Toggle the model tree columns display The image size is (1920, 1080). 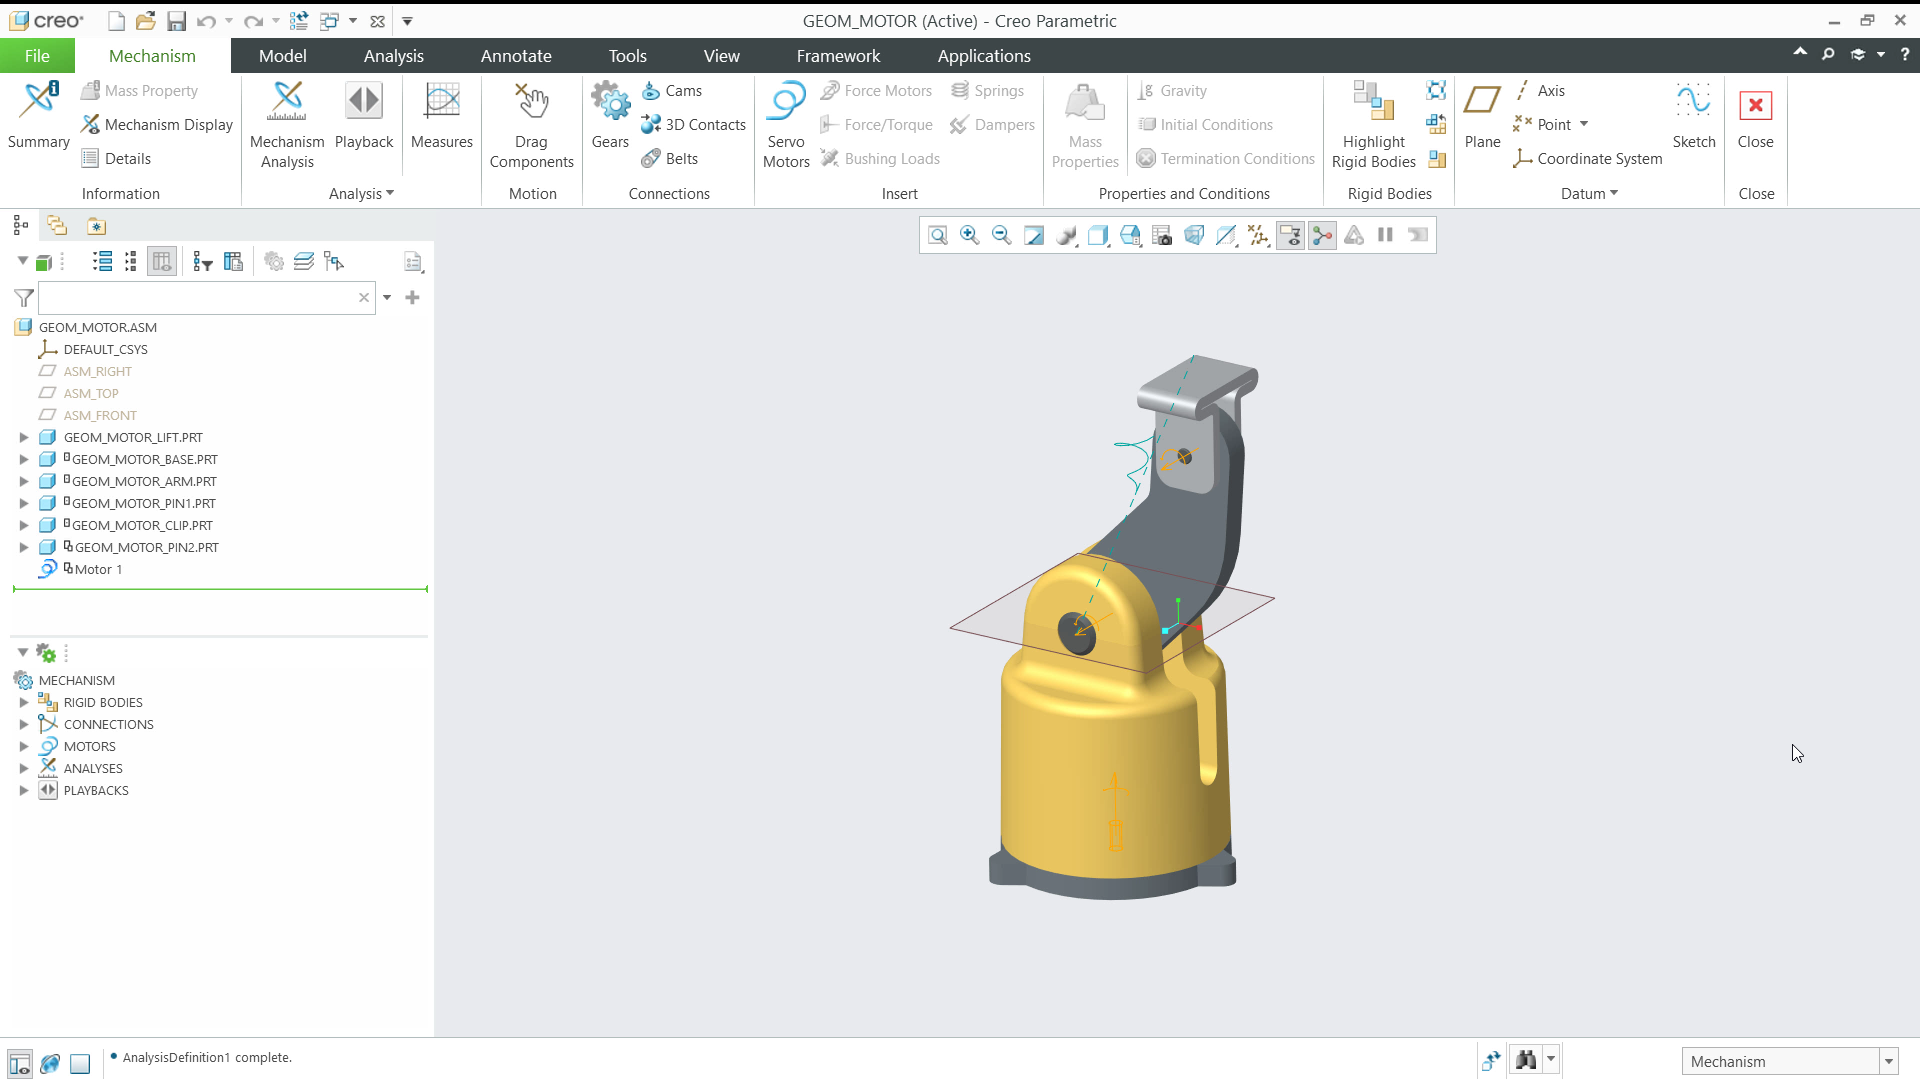tap(161, 262)
